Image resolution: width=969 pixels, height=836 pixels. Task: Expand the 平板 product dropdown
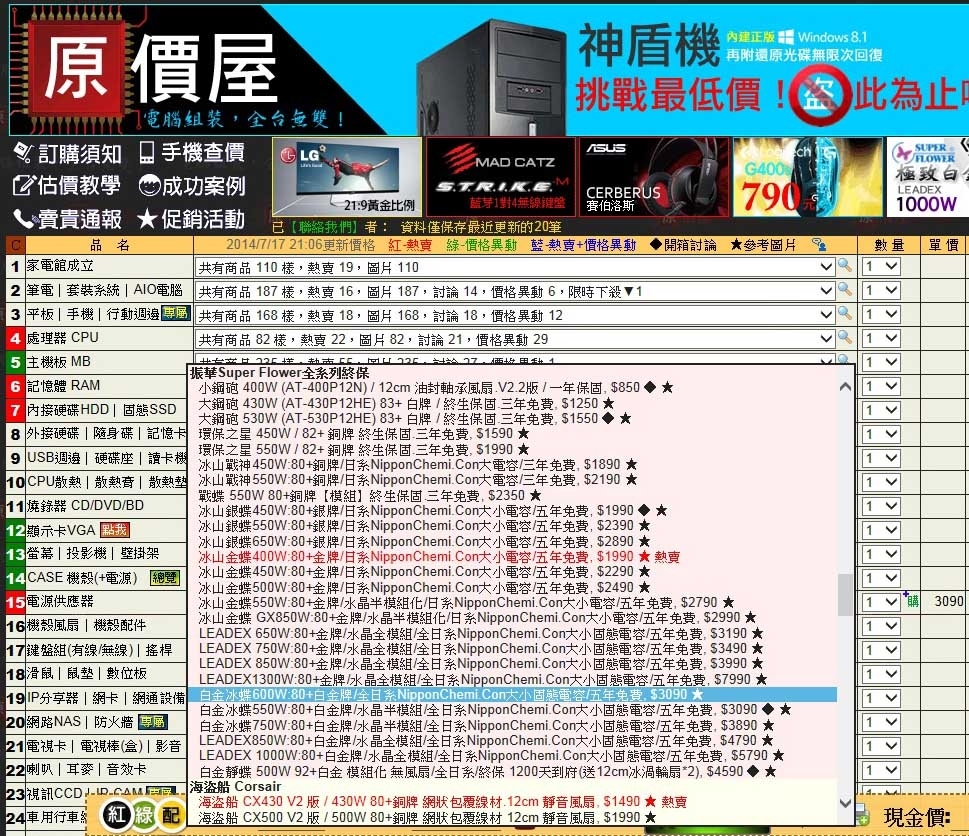coord(826,315)
